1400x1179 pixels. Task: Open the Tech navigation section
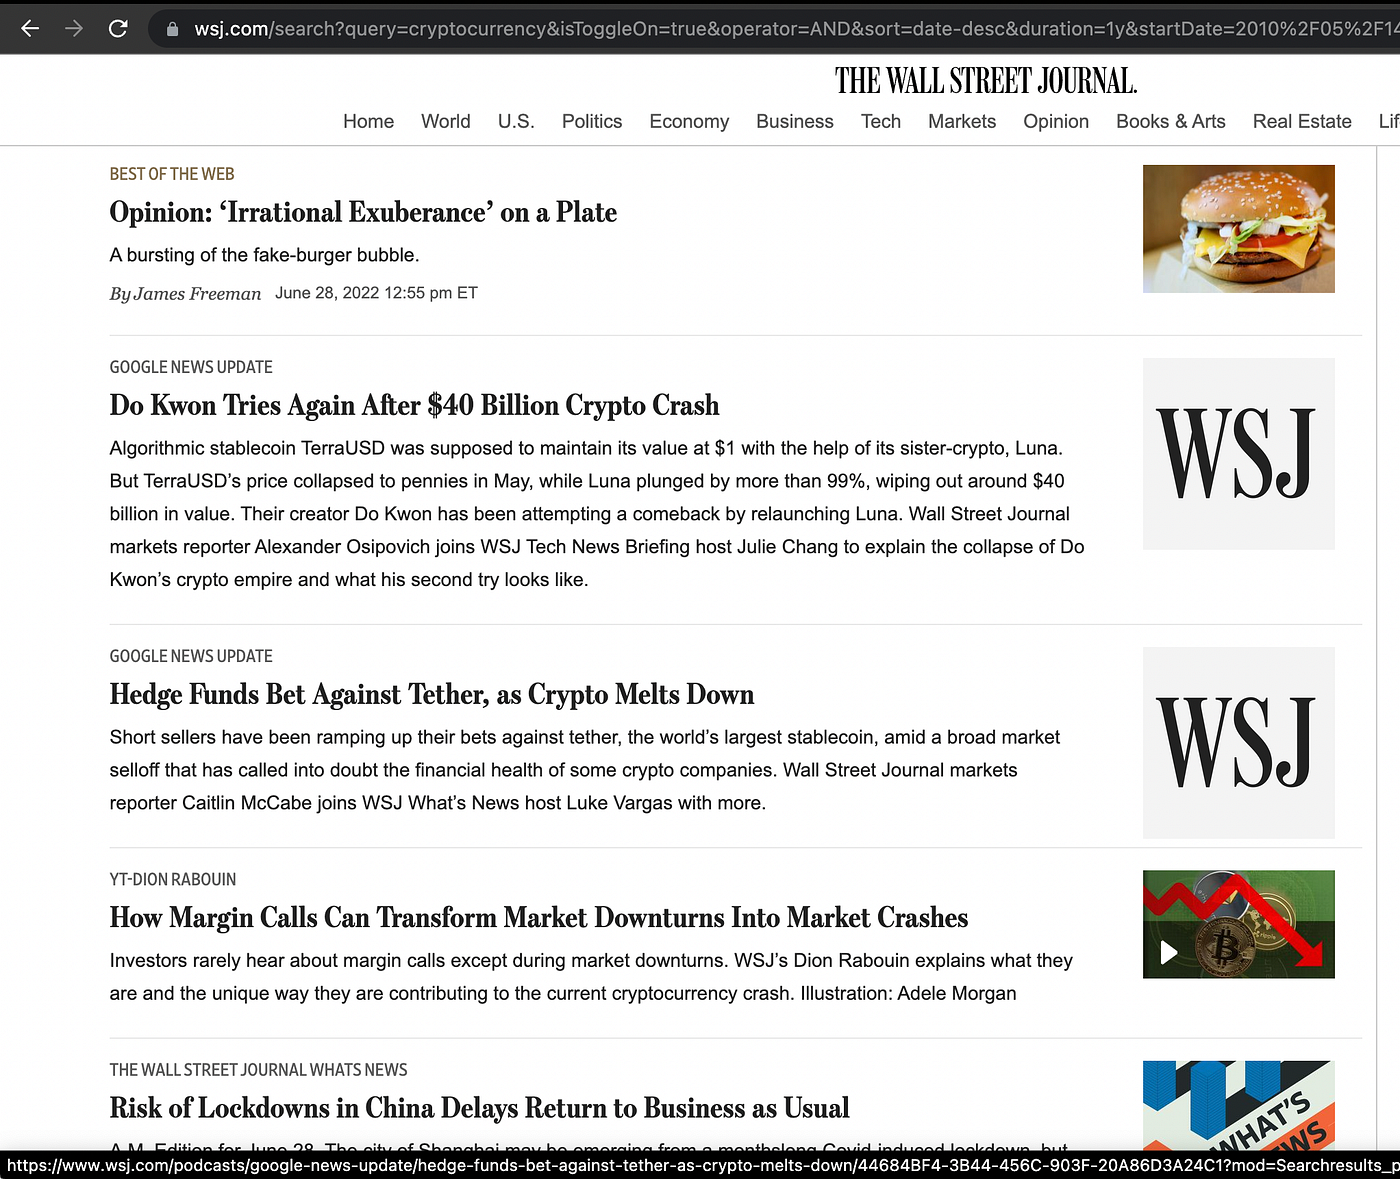(881, 121)
